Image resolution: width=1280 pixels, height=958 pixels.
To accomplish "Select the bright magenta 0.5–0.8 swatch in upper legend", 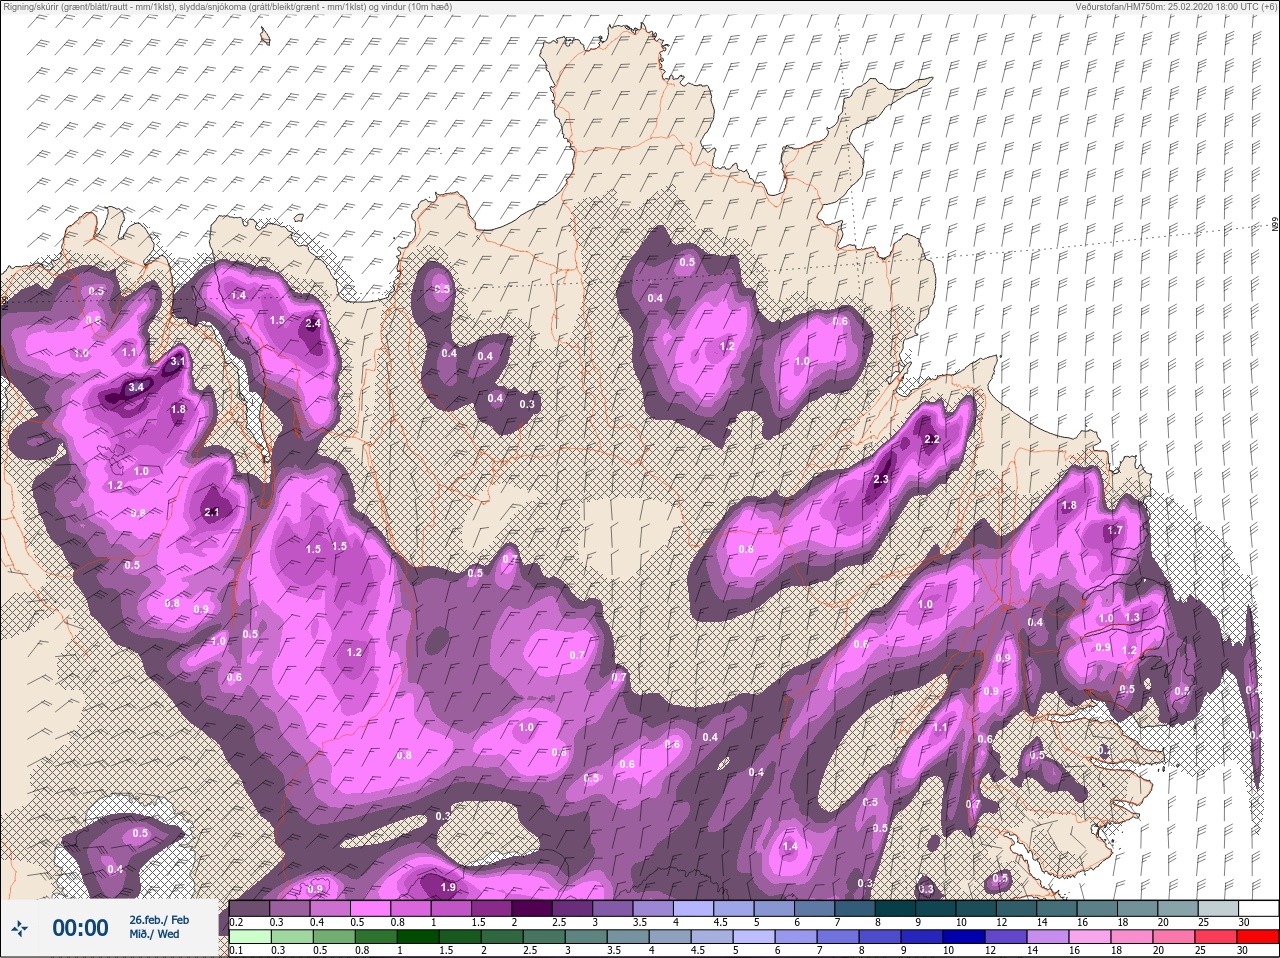I will 370,908.
